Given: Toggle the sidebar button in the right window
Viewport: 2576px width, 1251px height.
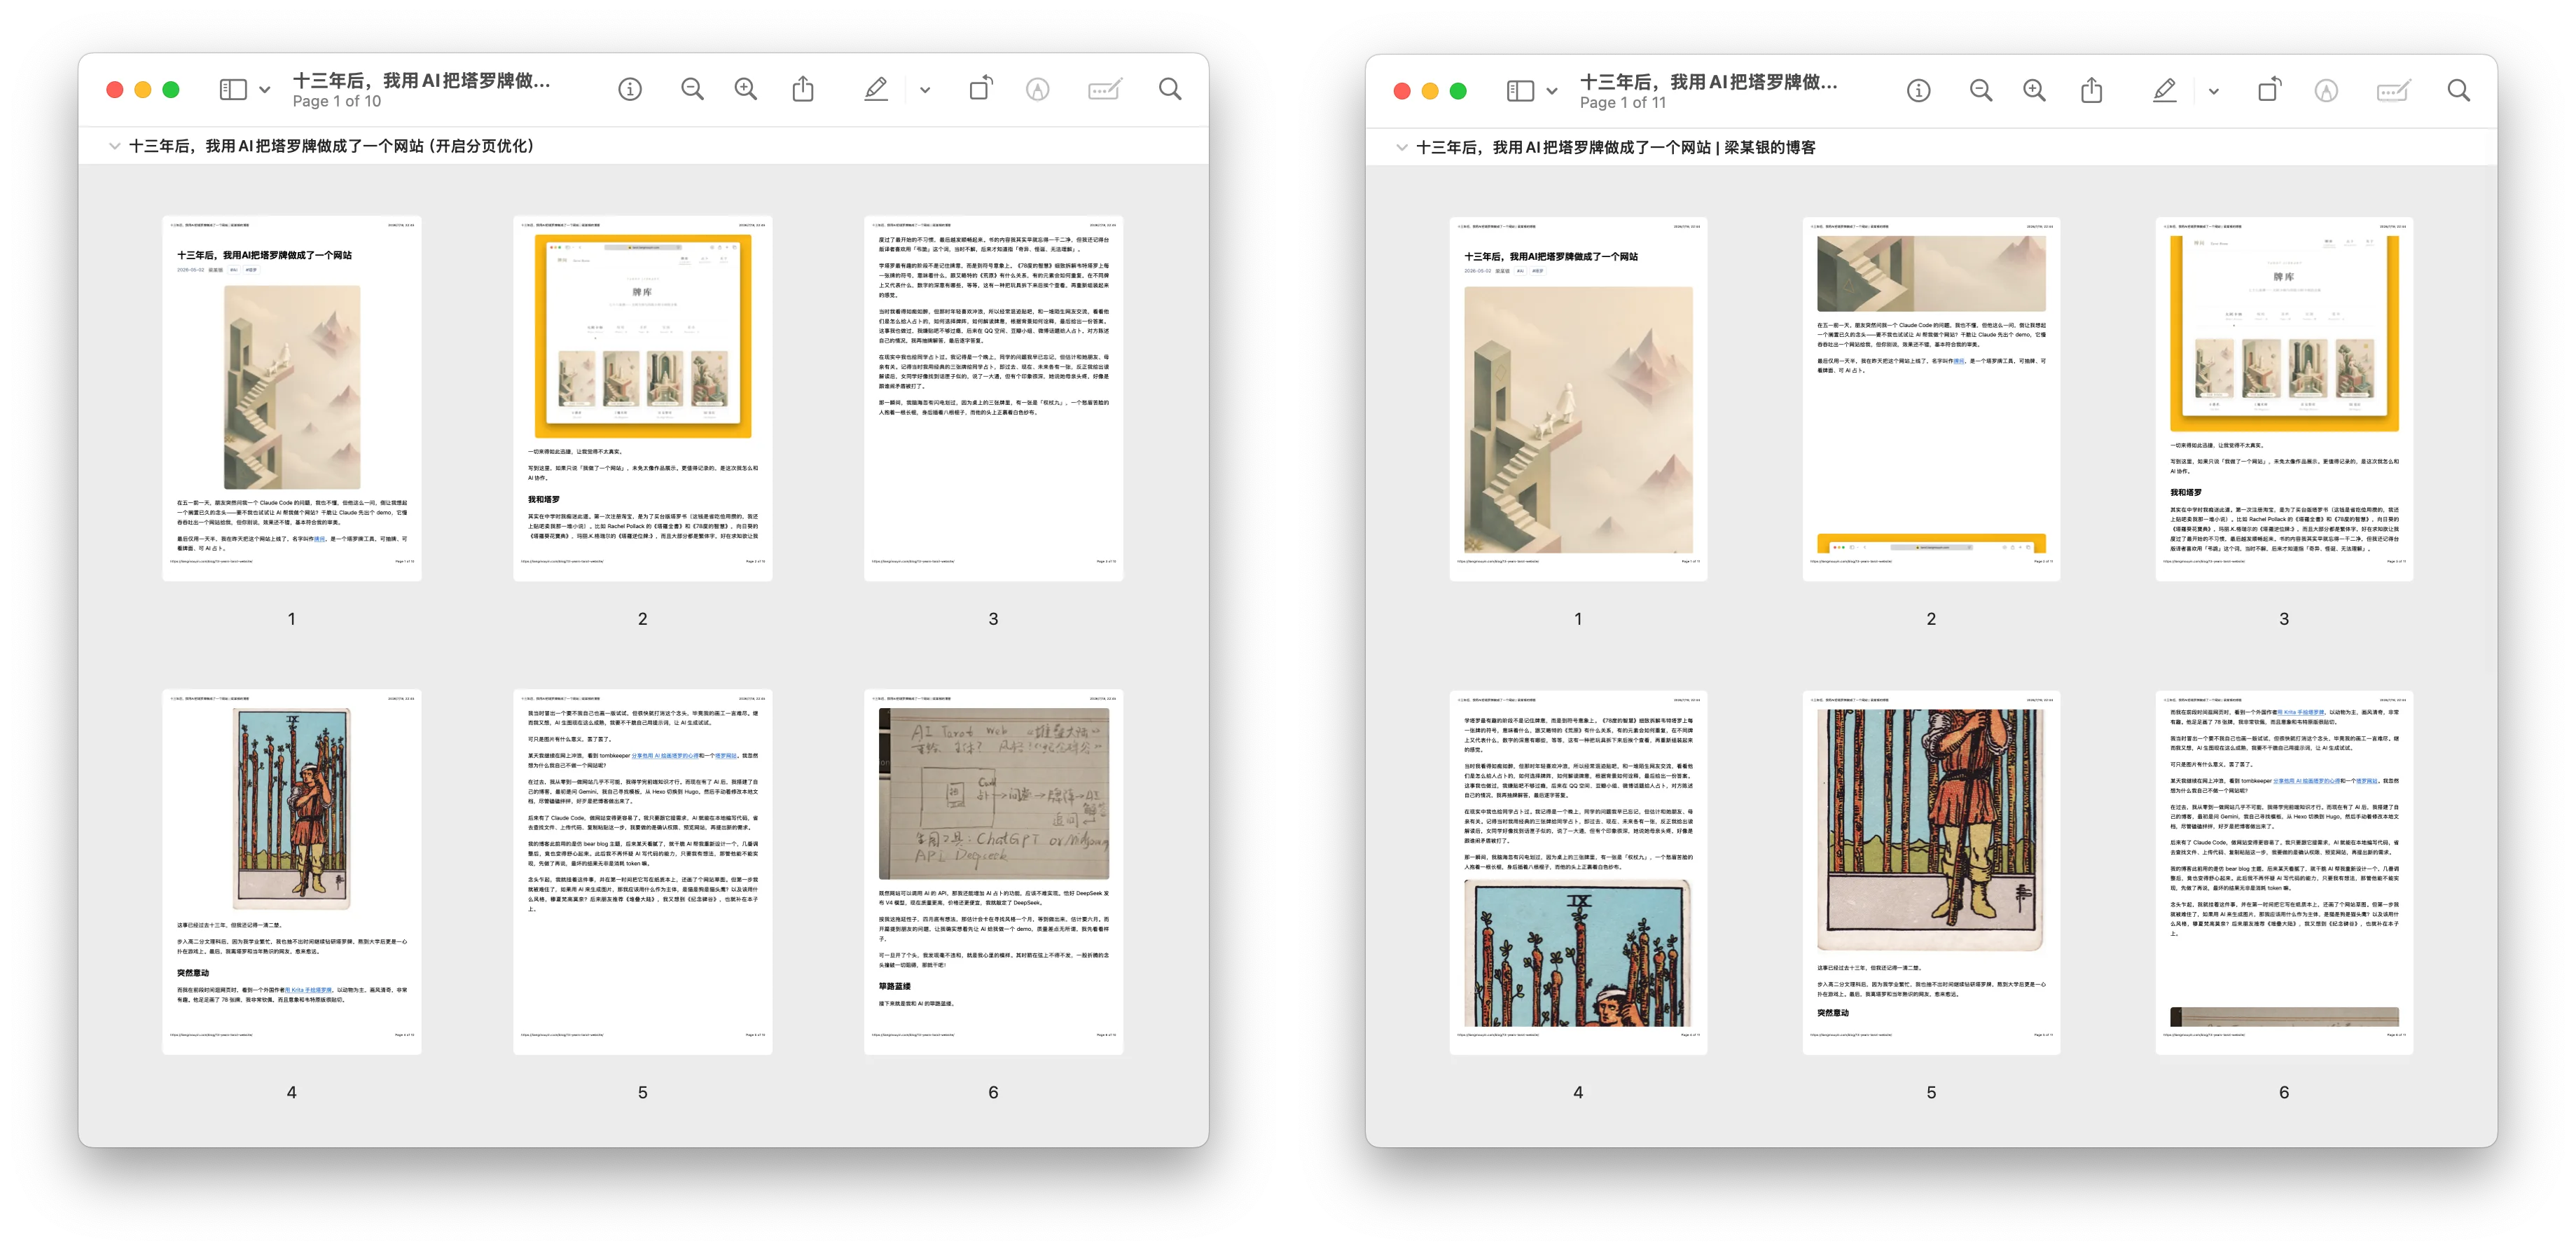Looking at the screenshot, I should click(x=1520, y=91).
